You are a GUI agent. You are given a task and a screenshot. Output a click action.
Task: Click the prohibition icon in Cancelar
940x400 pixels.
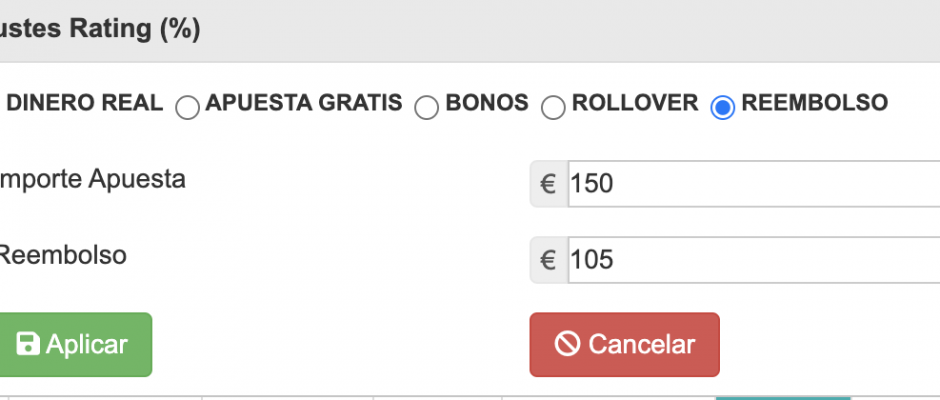click(x=567, y=344)
